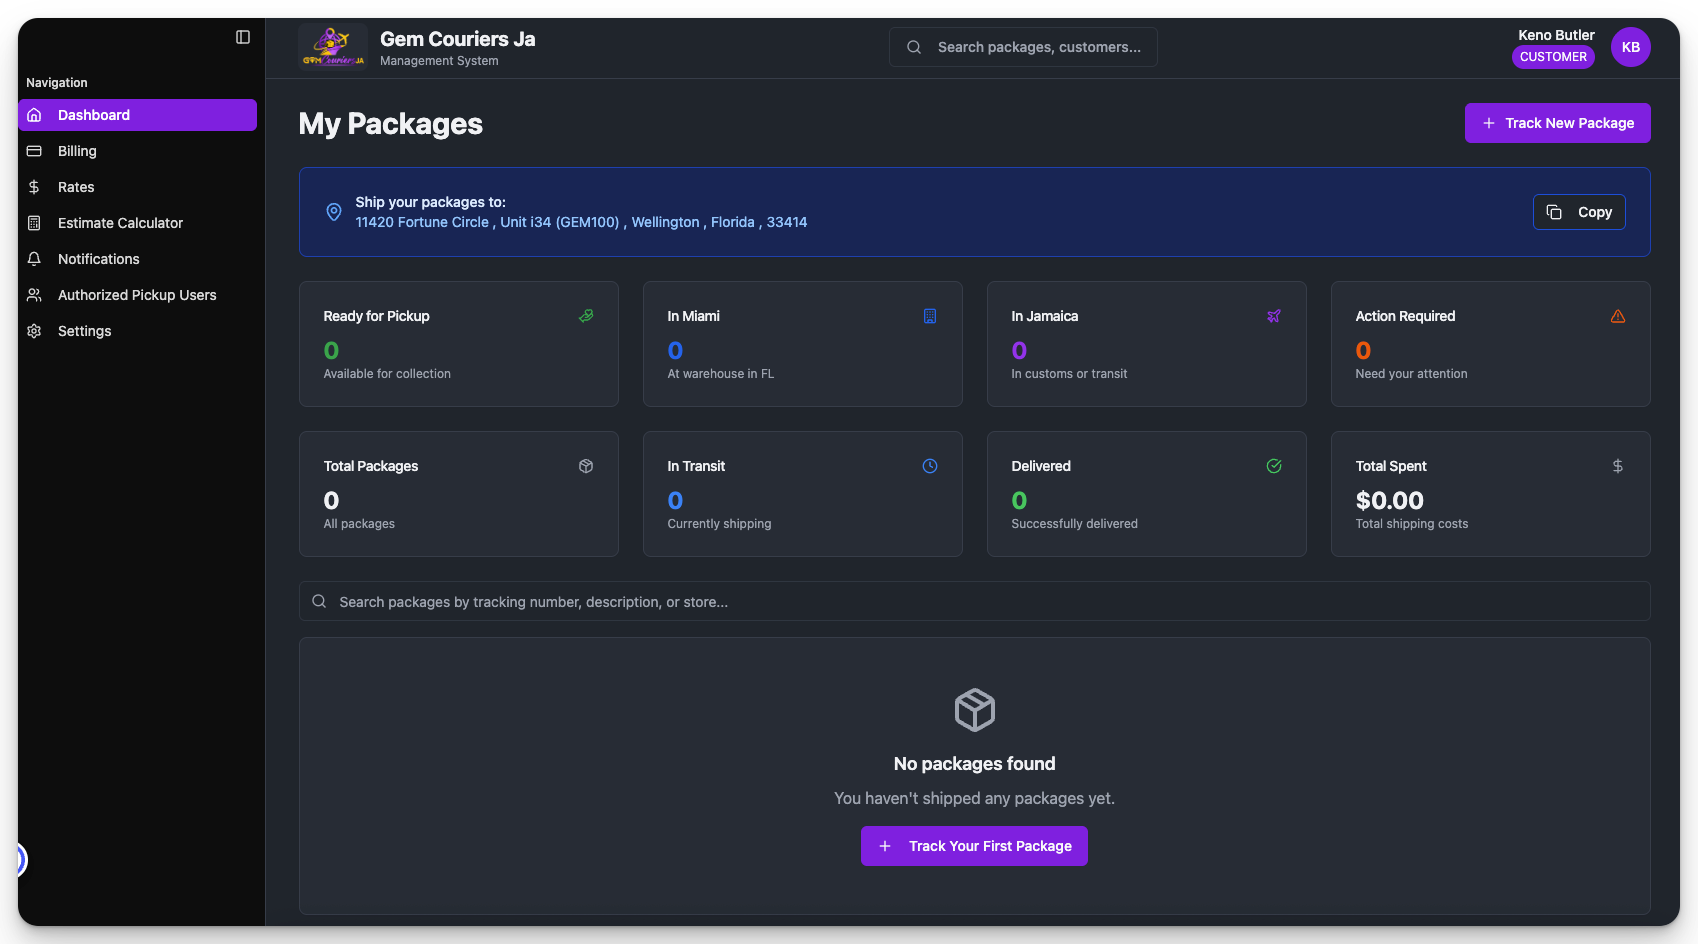Click the warning triangle icon in Action Required
The image size is (1698, 944).
click(x=1617, y=316)
